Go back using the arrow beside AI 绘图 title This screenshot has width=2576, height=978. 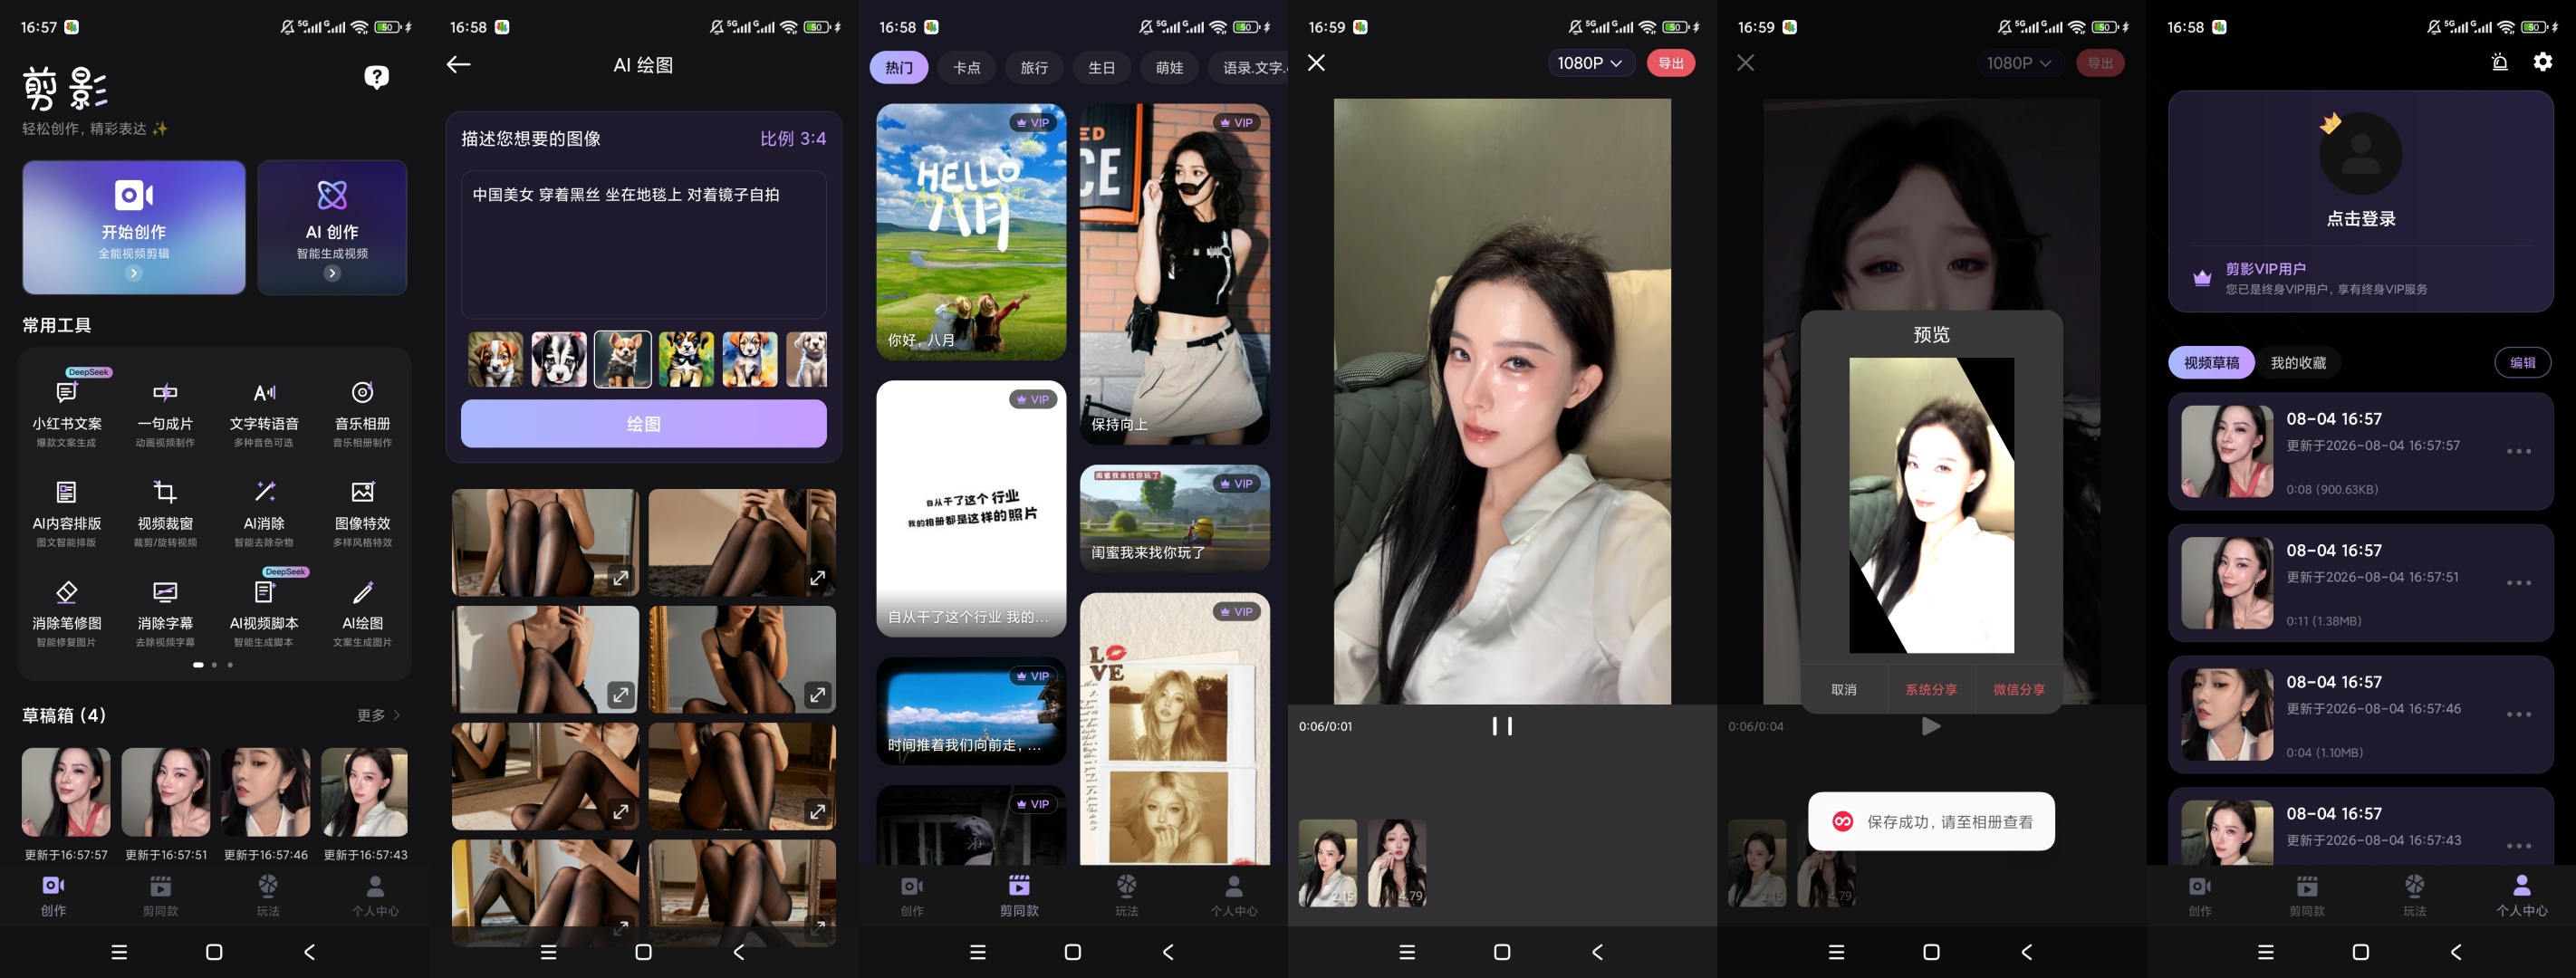coord(458,64)
